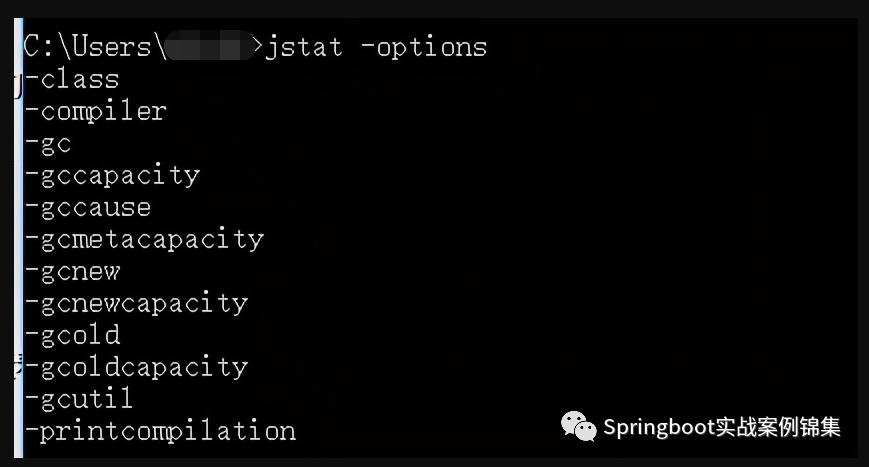Click the WeChat logo icon in watermark
869x467 pixels.
pyautogui.click(x=578, y=426)
